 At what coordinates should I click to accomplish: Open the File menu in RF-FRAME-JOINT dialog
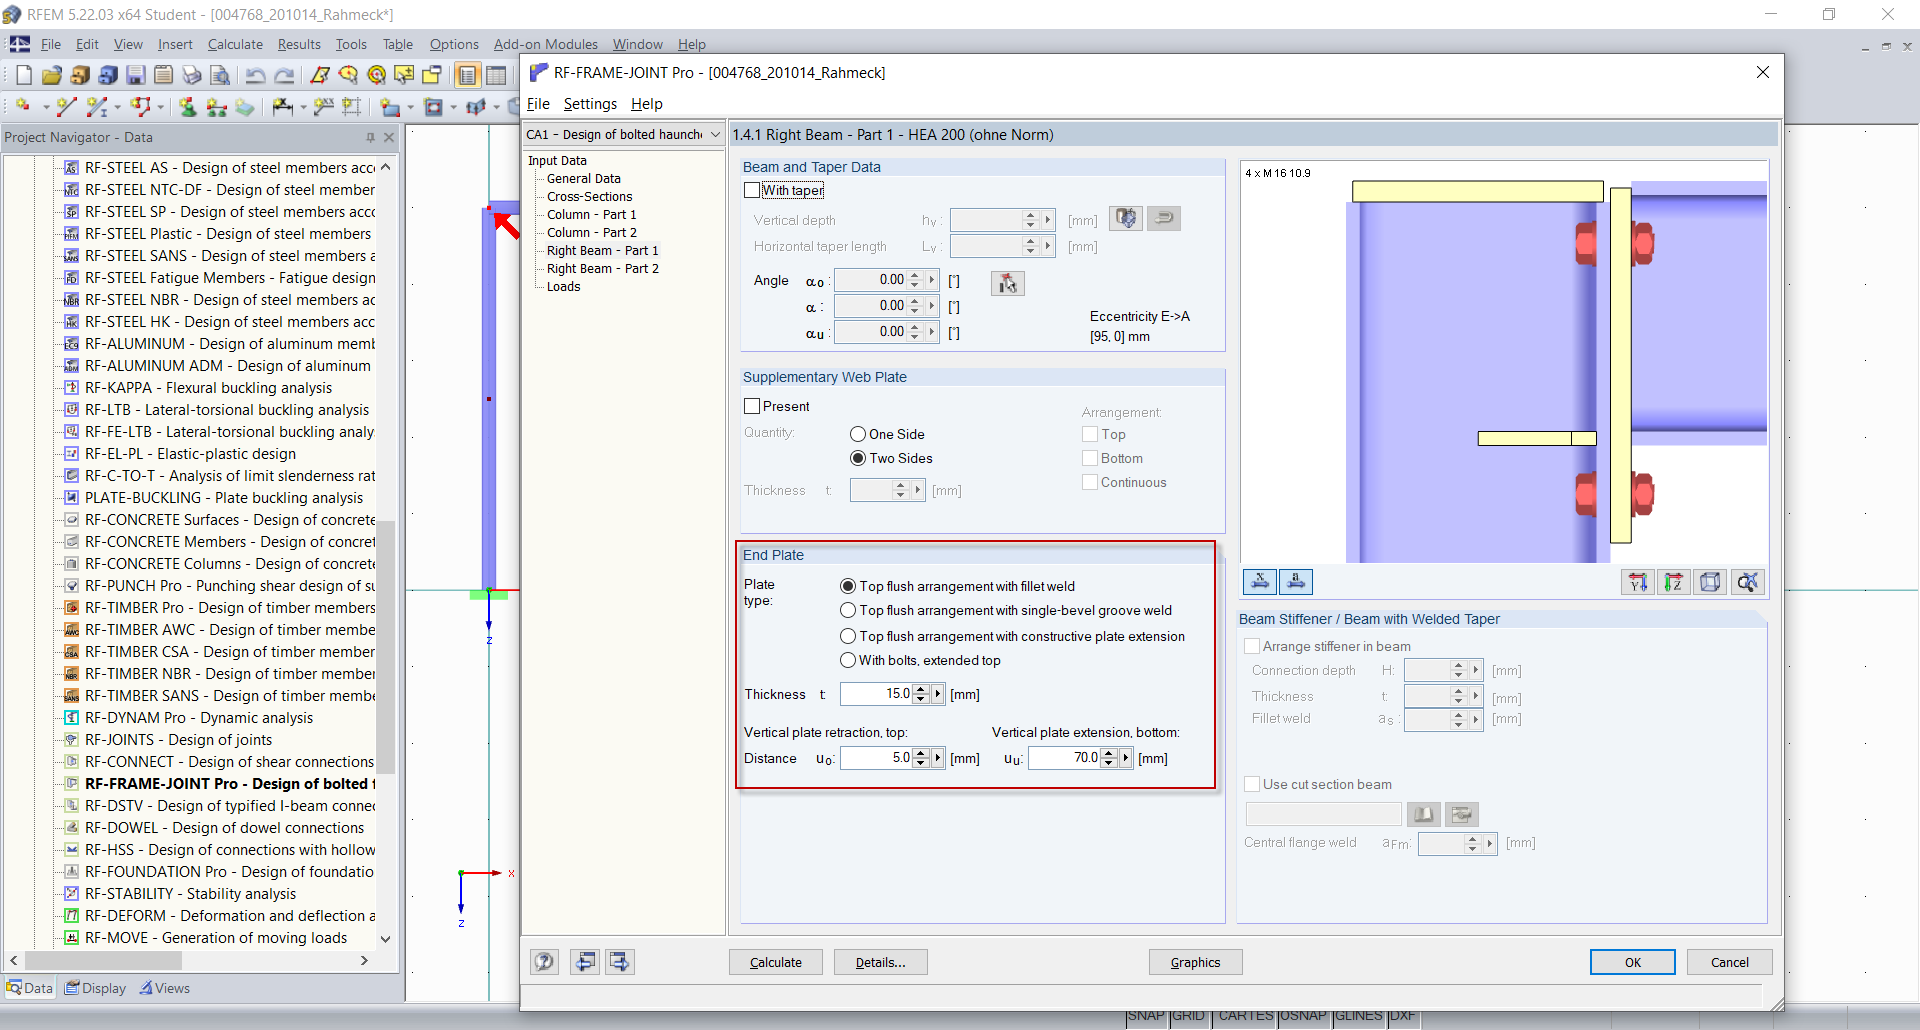[538, 104]
